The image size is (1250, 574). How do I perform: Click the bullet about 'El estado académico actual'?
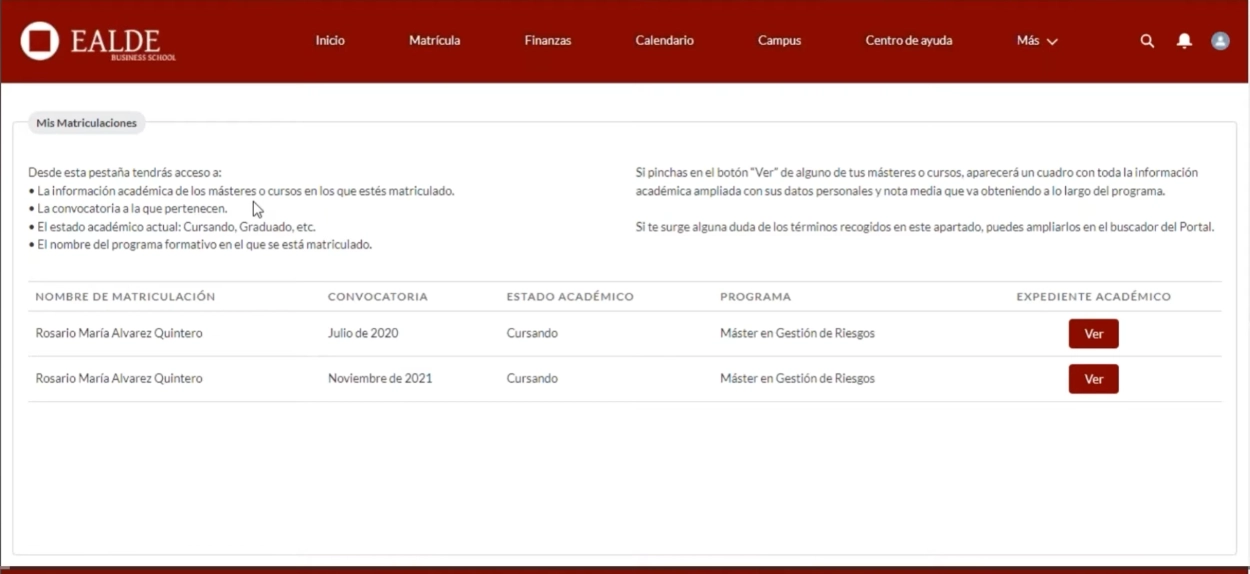click(172, 227)
